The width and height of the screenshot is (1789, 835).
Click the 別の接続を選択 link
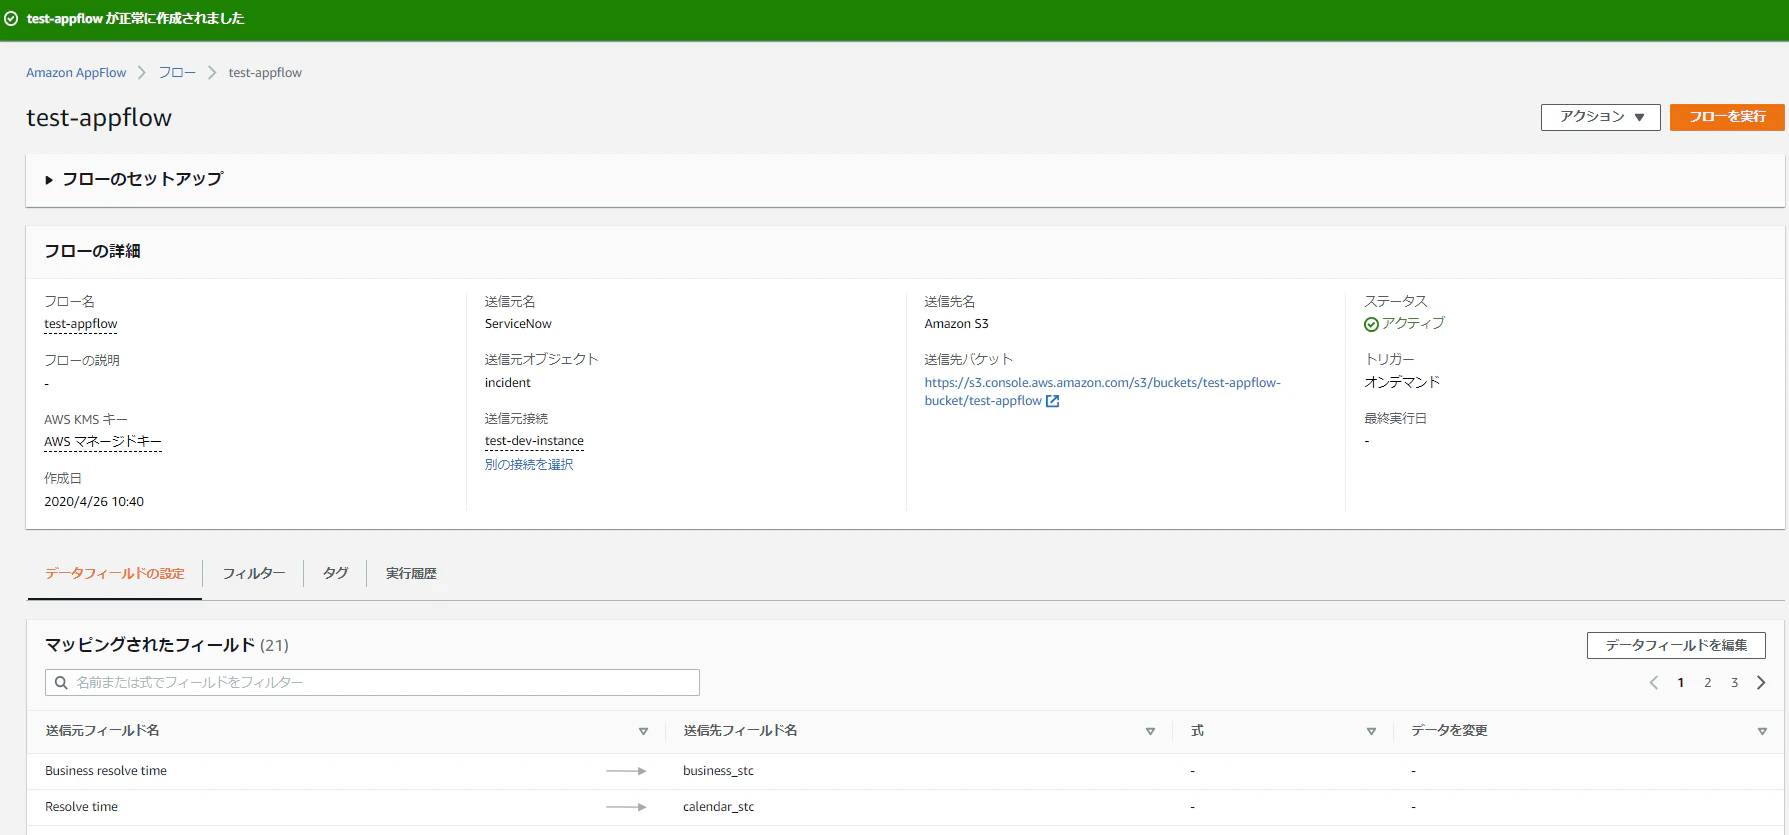tap(529, 464)
